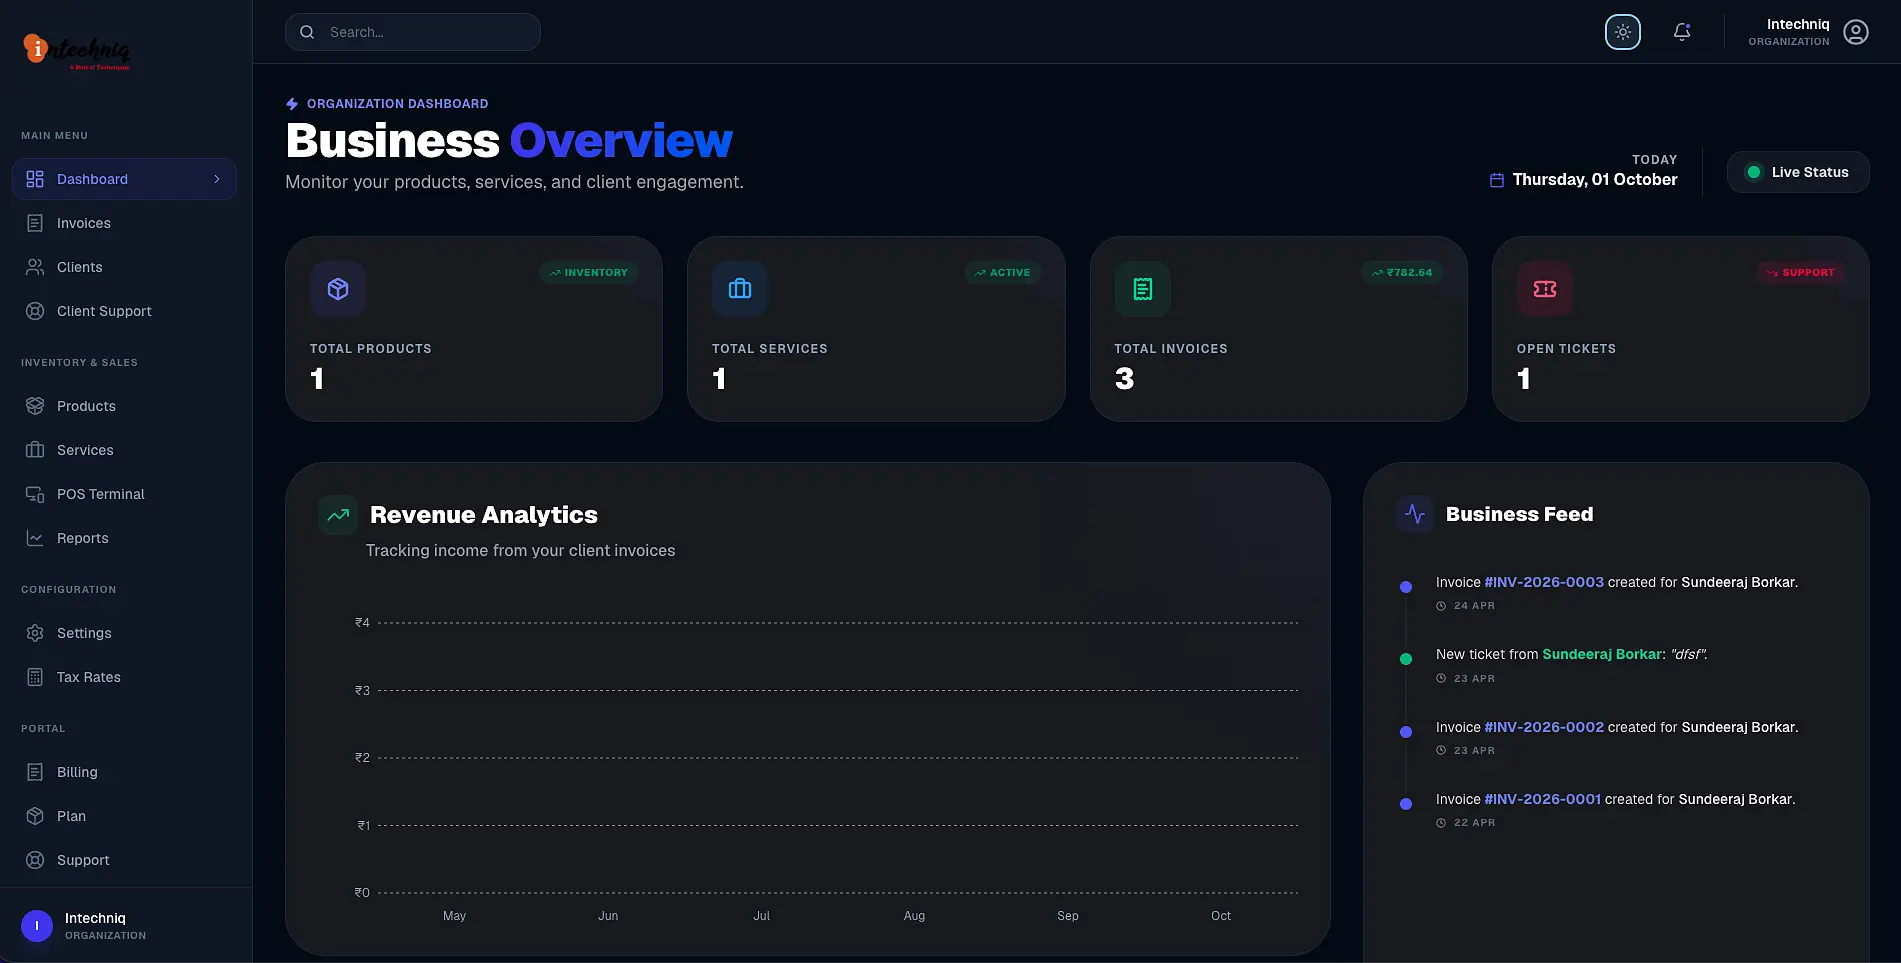Click the Invoices document icon

point(35,223)
